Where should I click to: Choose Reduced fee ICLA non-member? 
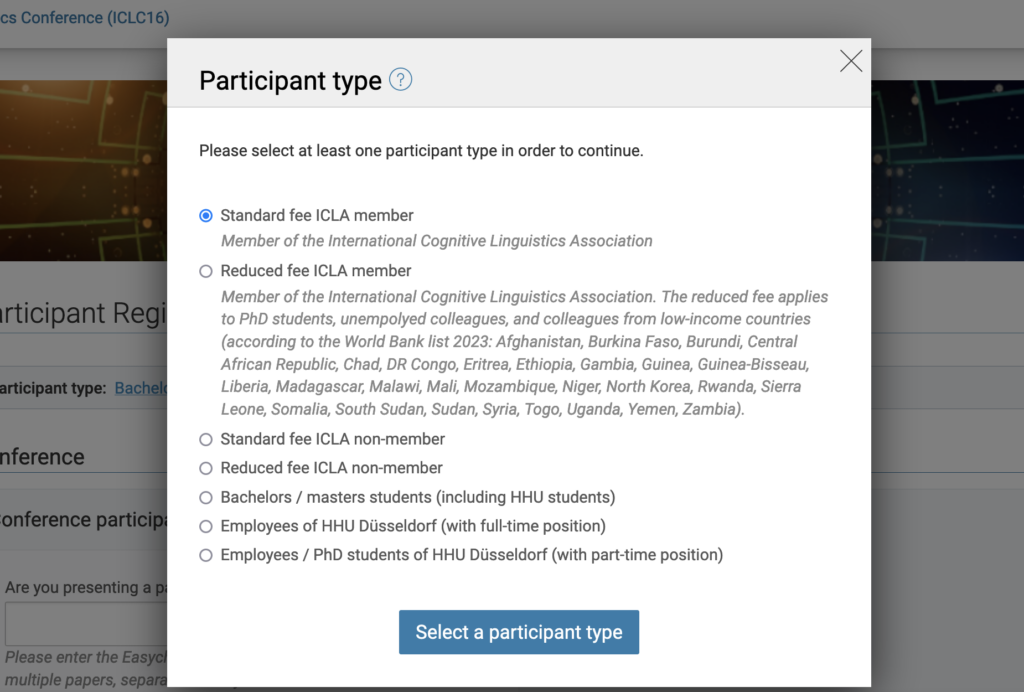(x=206, y=468)
